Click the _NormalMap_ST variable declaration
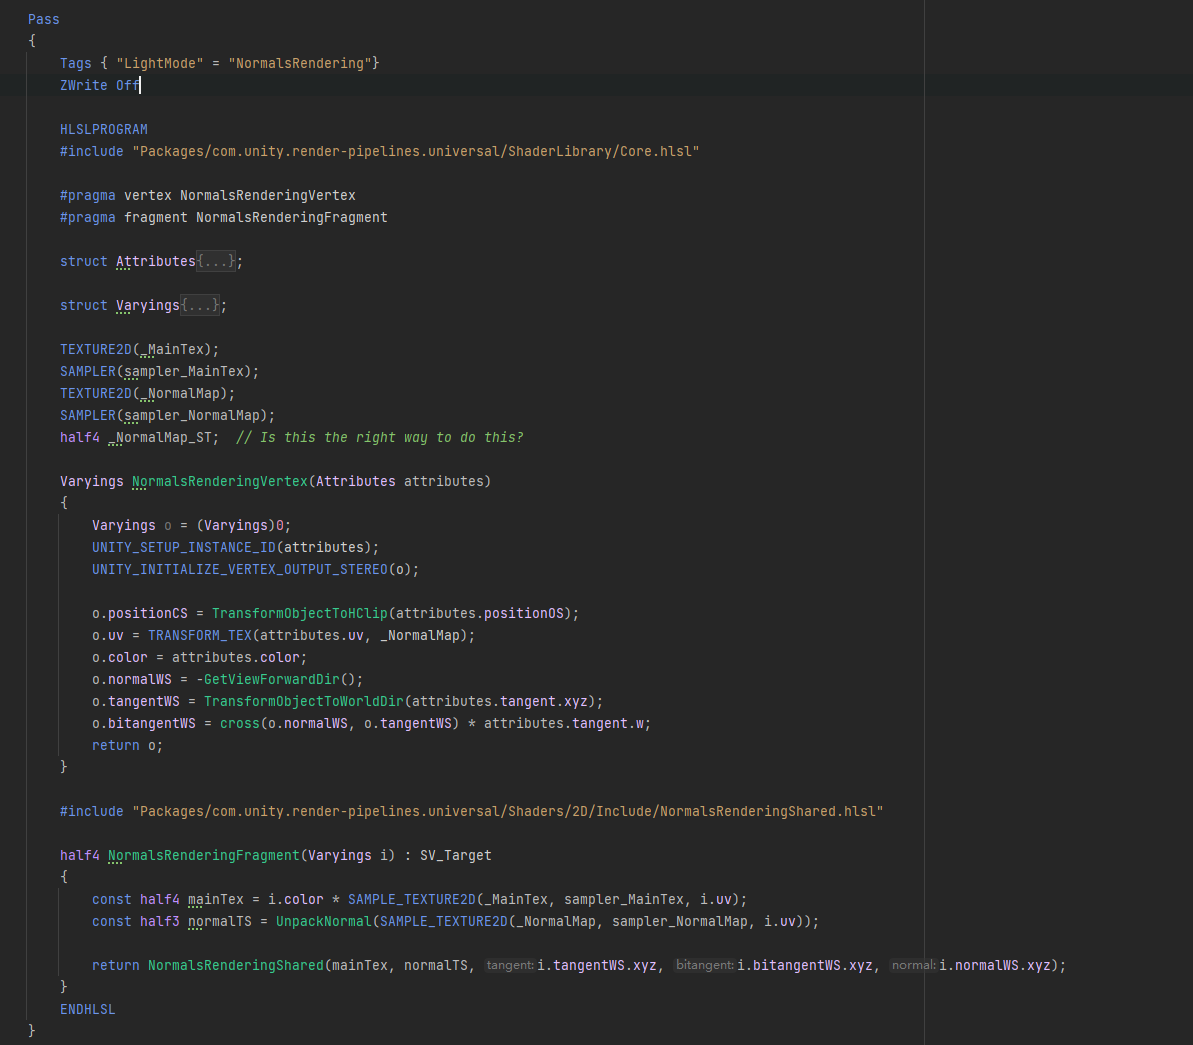The image size is (1193, 1045). 164,438
